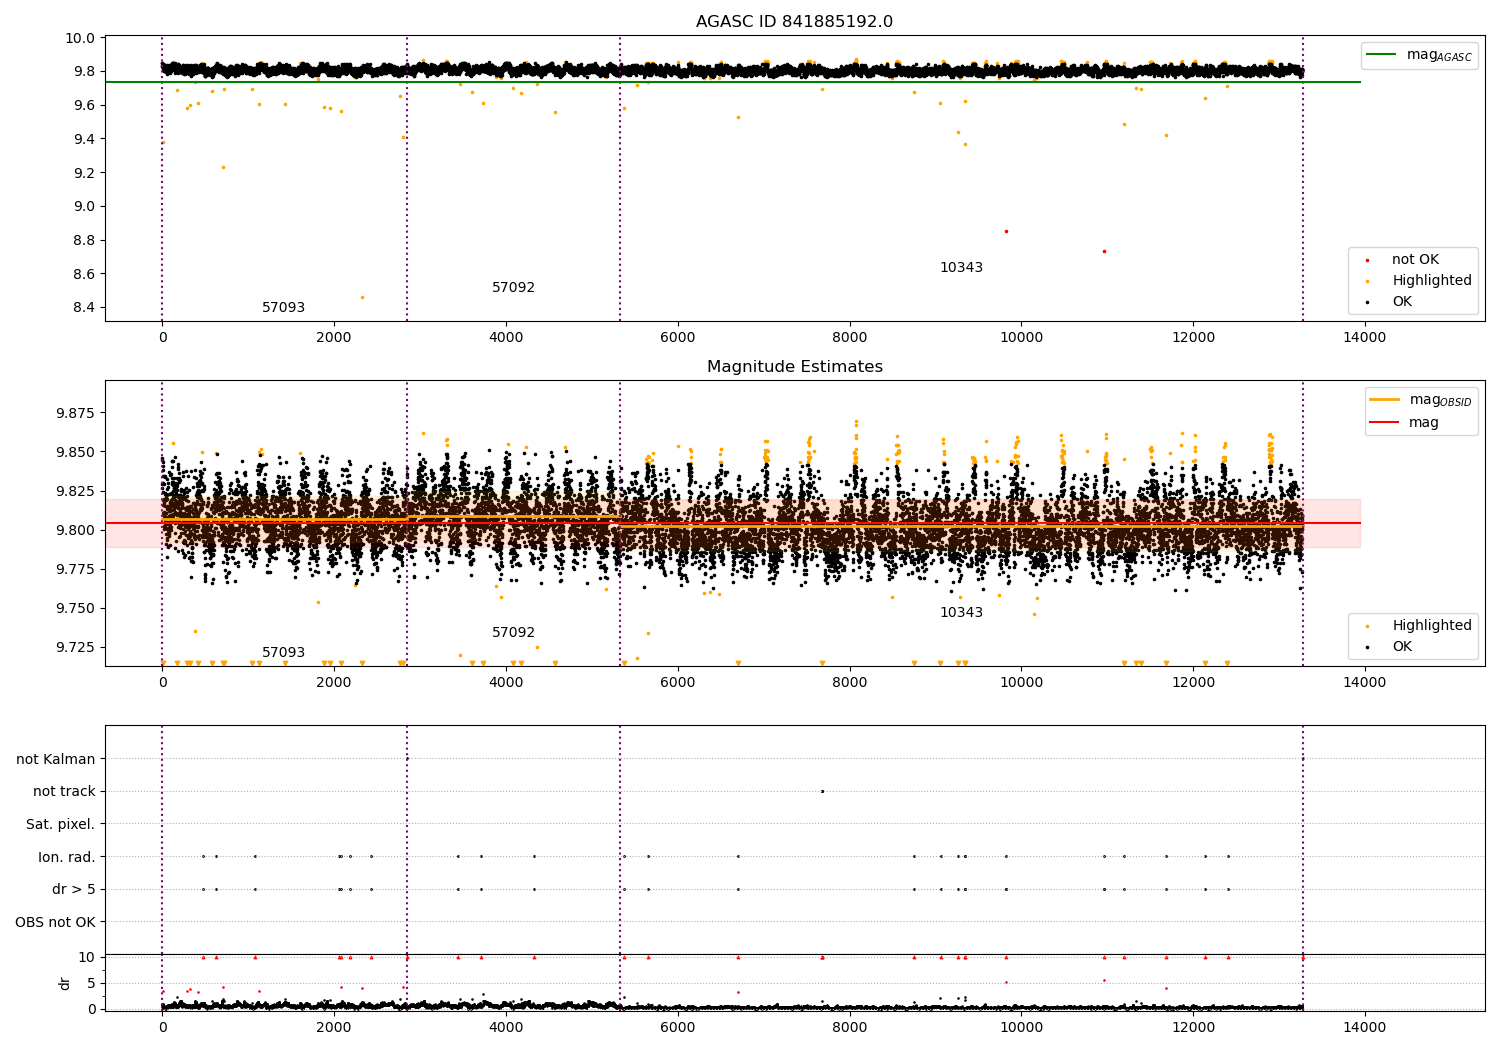This screenshot has height=1050, width=1500.
Task: Click the '9.2' y-axis tick label
Action: [x=86, y=173]
